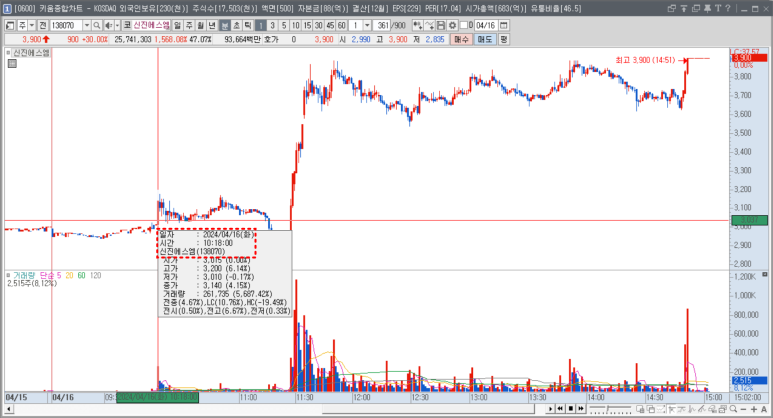773x418 pixels.
Task: Open the stock code 138070 dropdown
Action: coord(87,26)
